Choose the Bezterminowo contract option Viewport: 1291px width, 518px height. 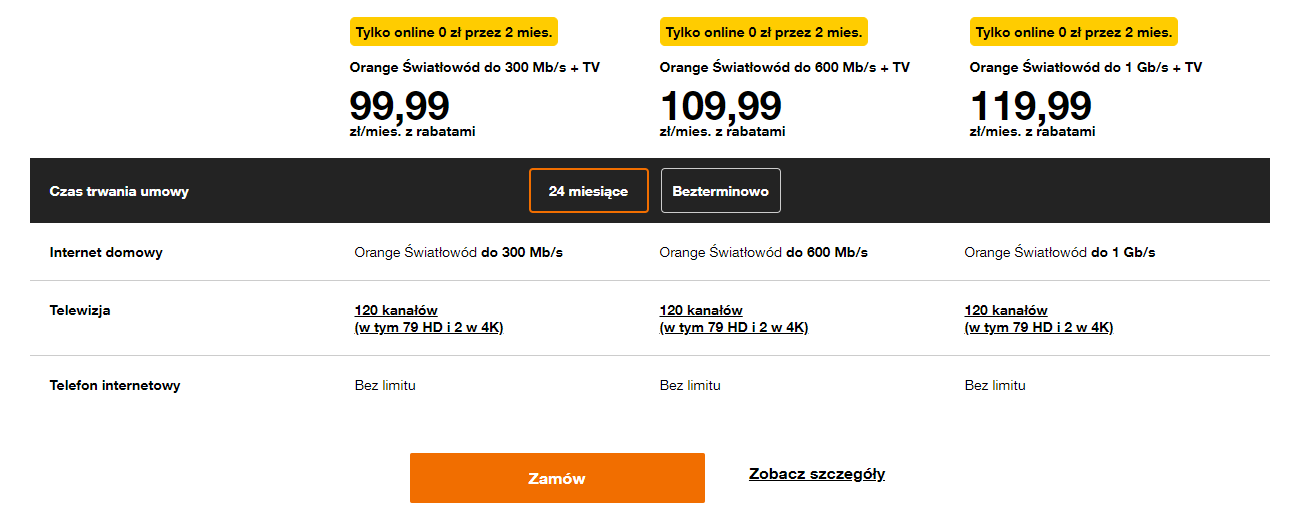(720, 191)
